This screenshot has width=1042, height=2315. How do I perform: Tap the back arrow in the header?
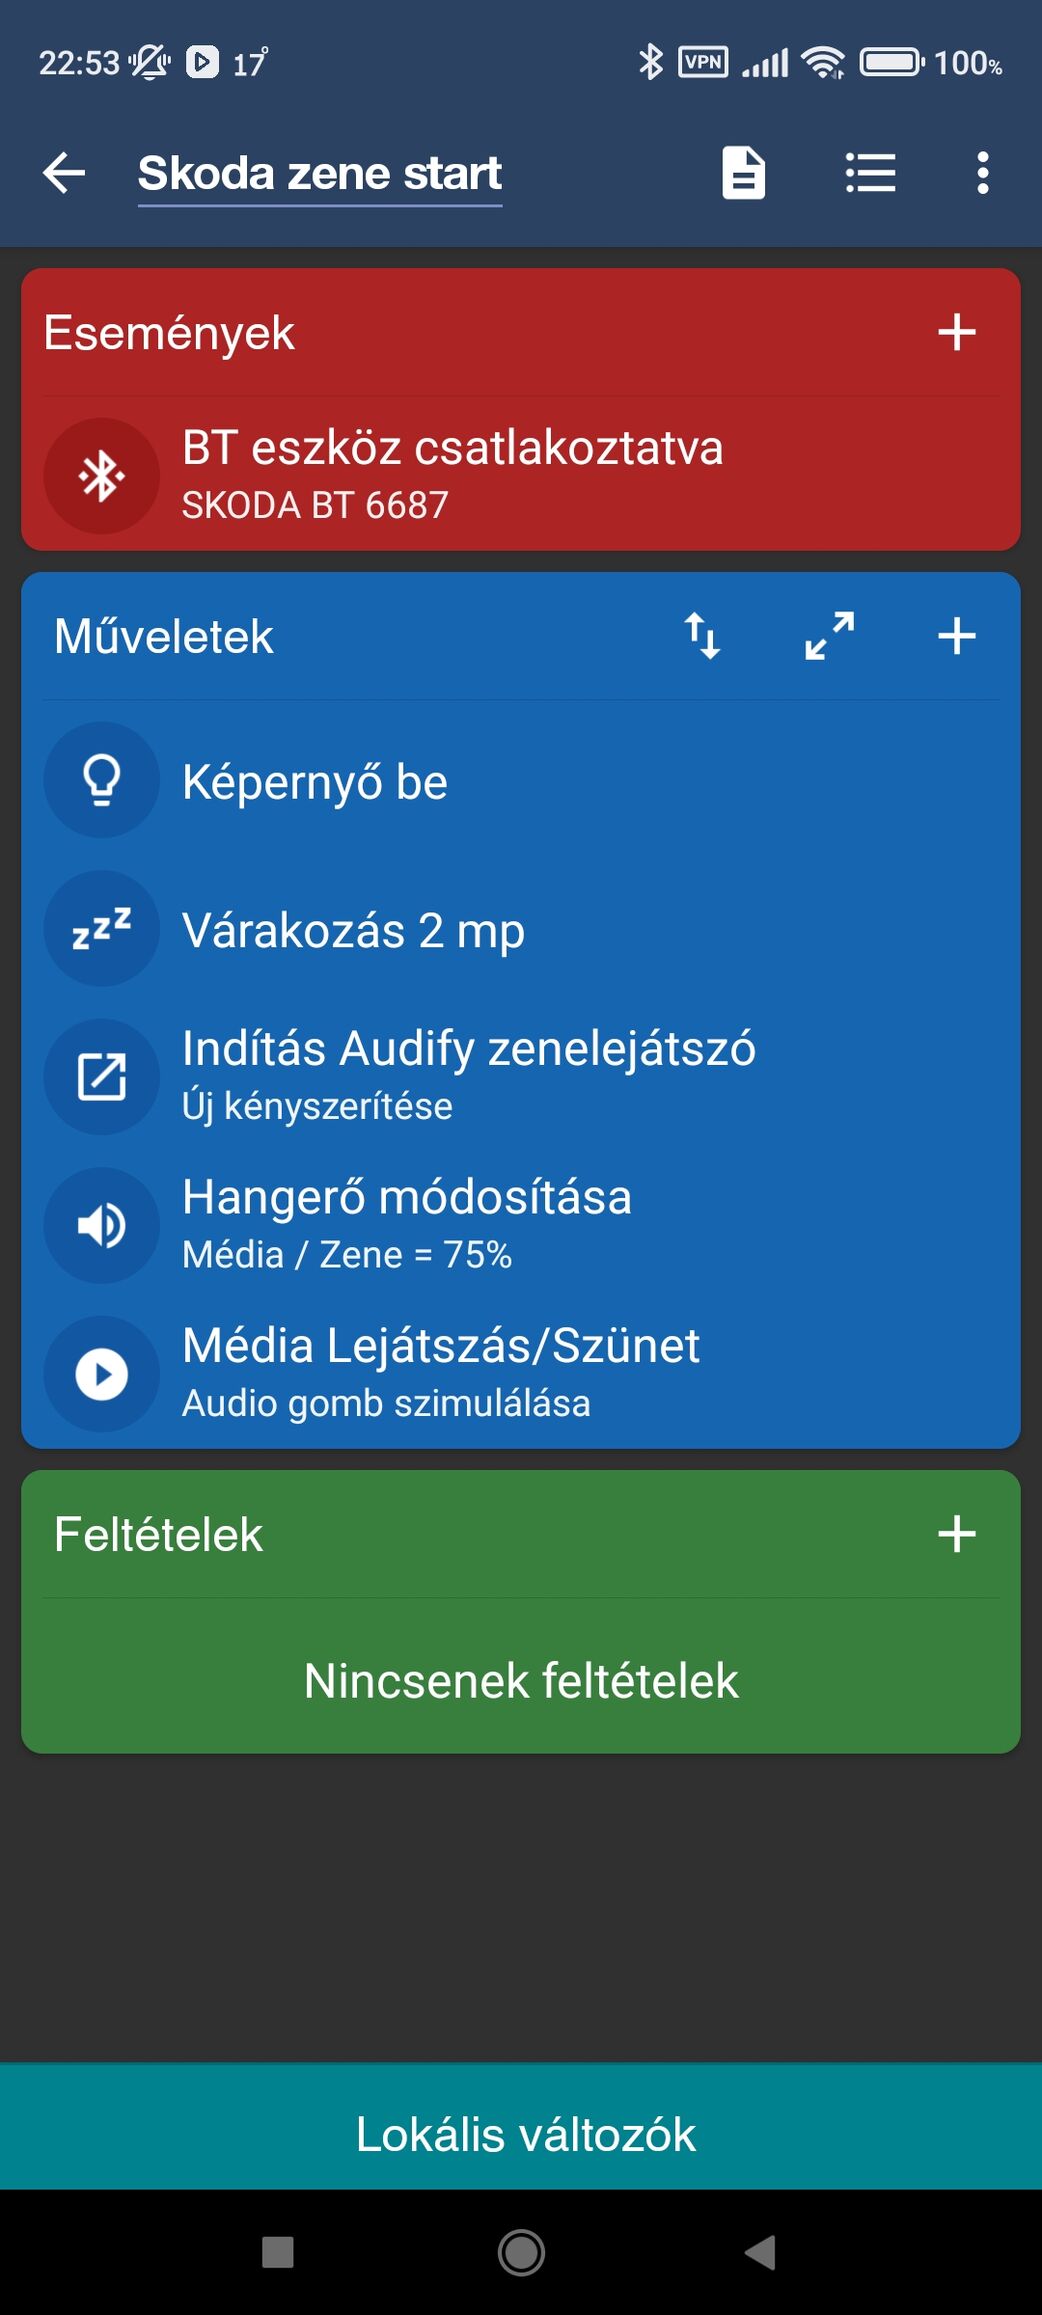tap(65, 173)
